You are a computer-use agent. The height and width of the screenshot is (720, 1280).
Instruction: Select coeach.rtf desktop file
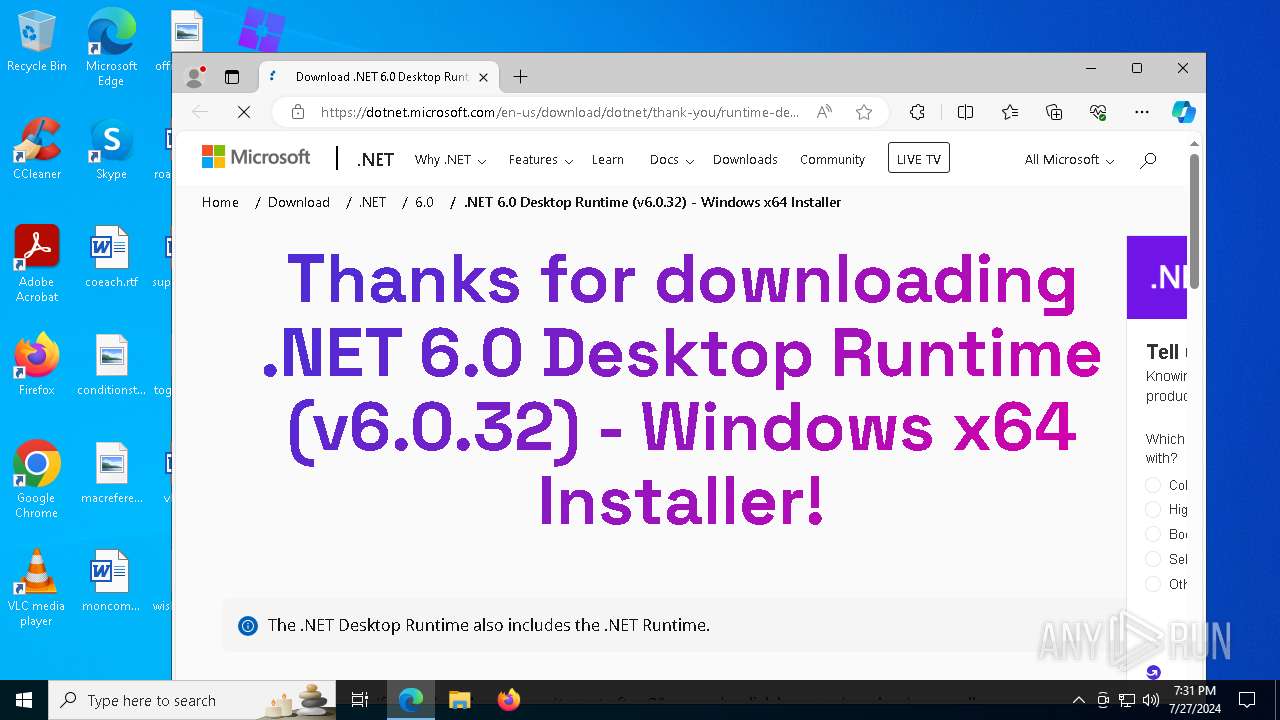pos(111,256)
